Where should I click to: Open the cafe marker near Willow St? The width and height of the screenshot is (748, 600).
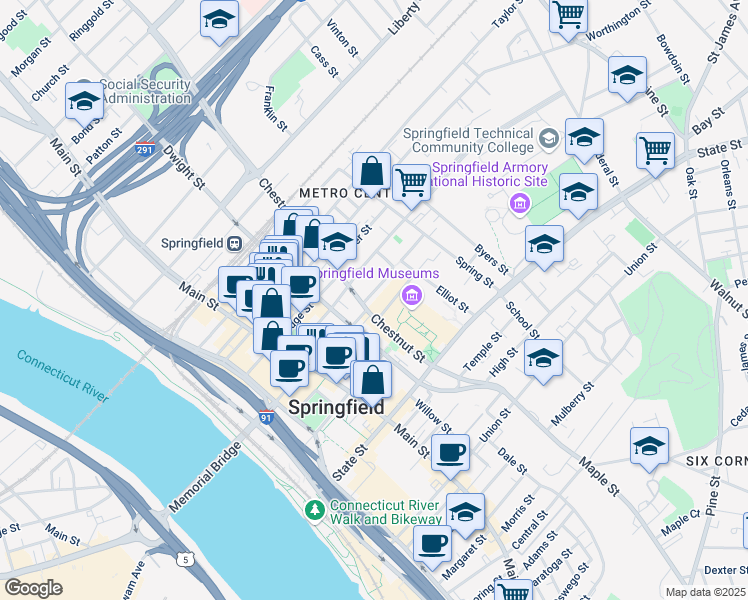click(450, 454)
